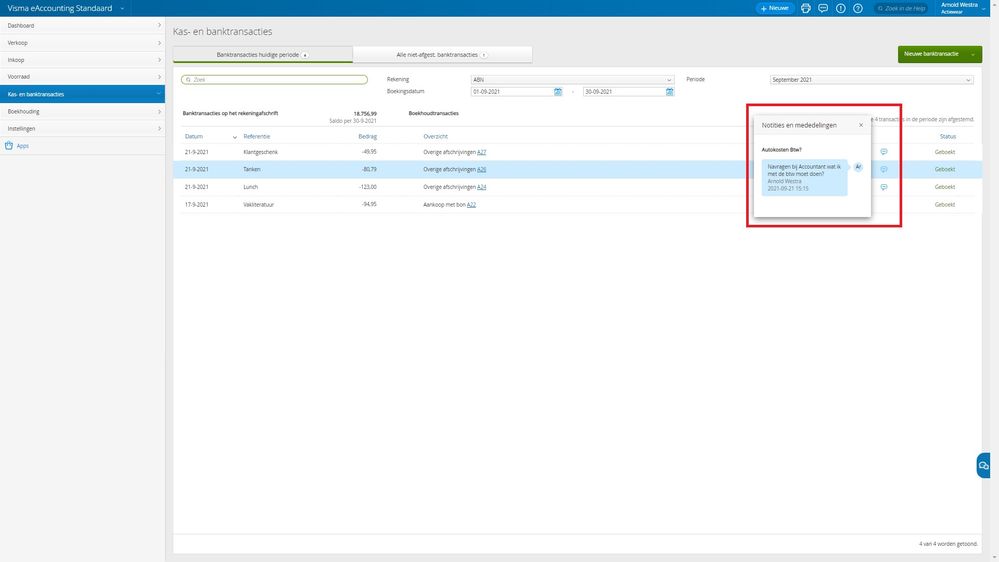Viewport: 999px width, 562px height.
Task: Click the Apps basket icon in sidebar
Action: pos(9,146)
